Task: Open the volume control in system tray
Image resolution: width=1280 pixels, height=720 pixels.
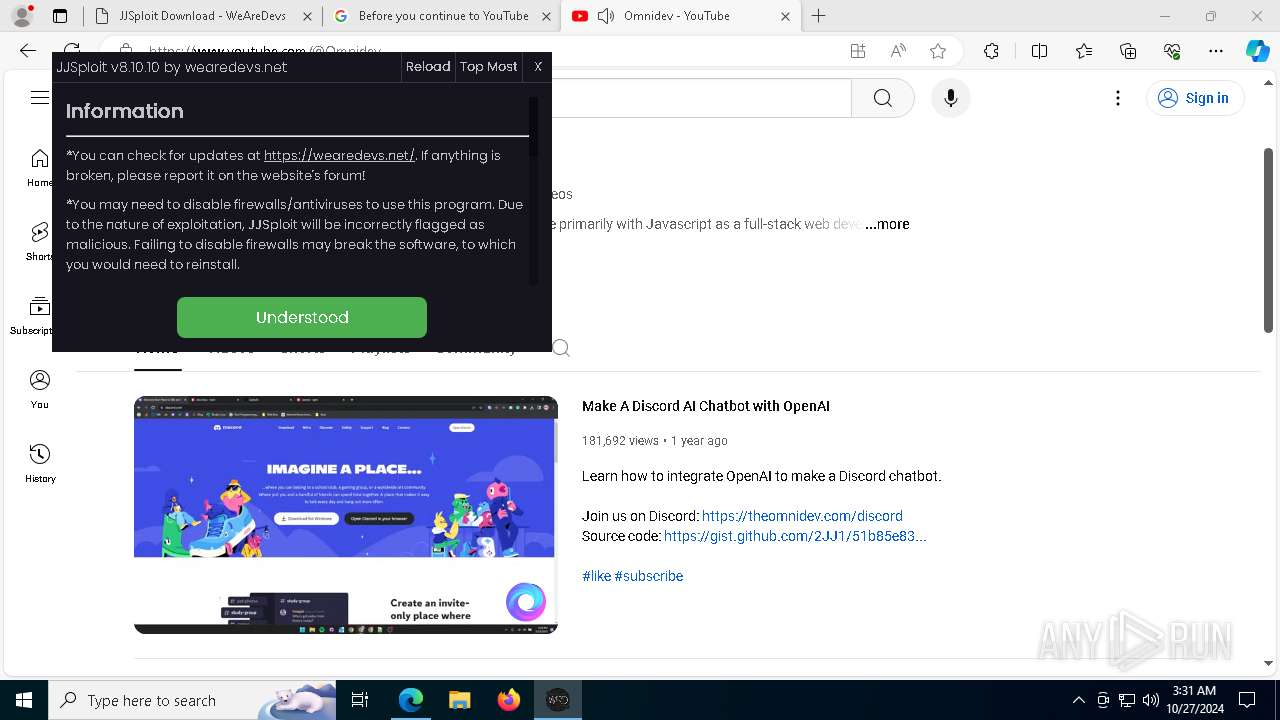Action: (x=1151, y=700)
